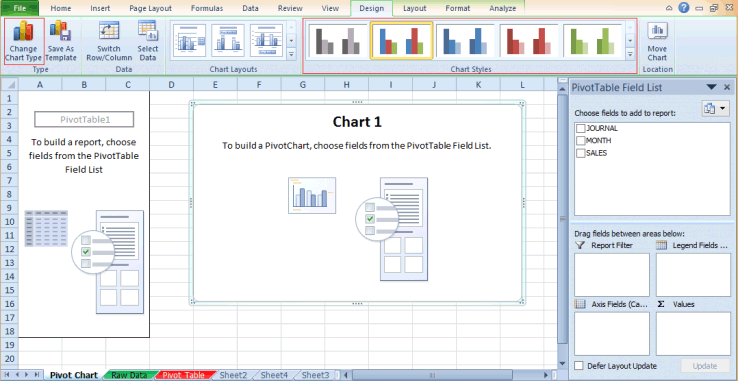Apply the multicolor blue-red-green chart style
The width and height of the screenshot is (738, 381).
click(401, 41)
